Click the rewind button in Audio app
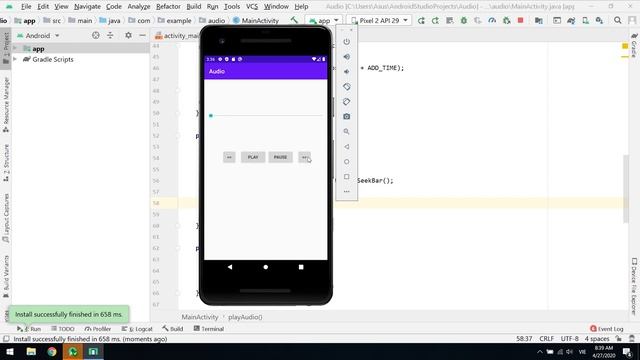The height and width of the screenshot is (360, 640). click(x=229, y=157)
